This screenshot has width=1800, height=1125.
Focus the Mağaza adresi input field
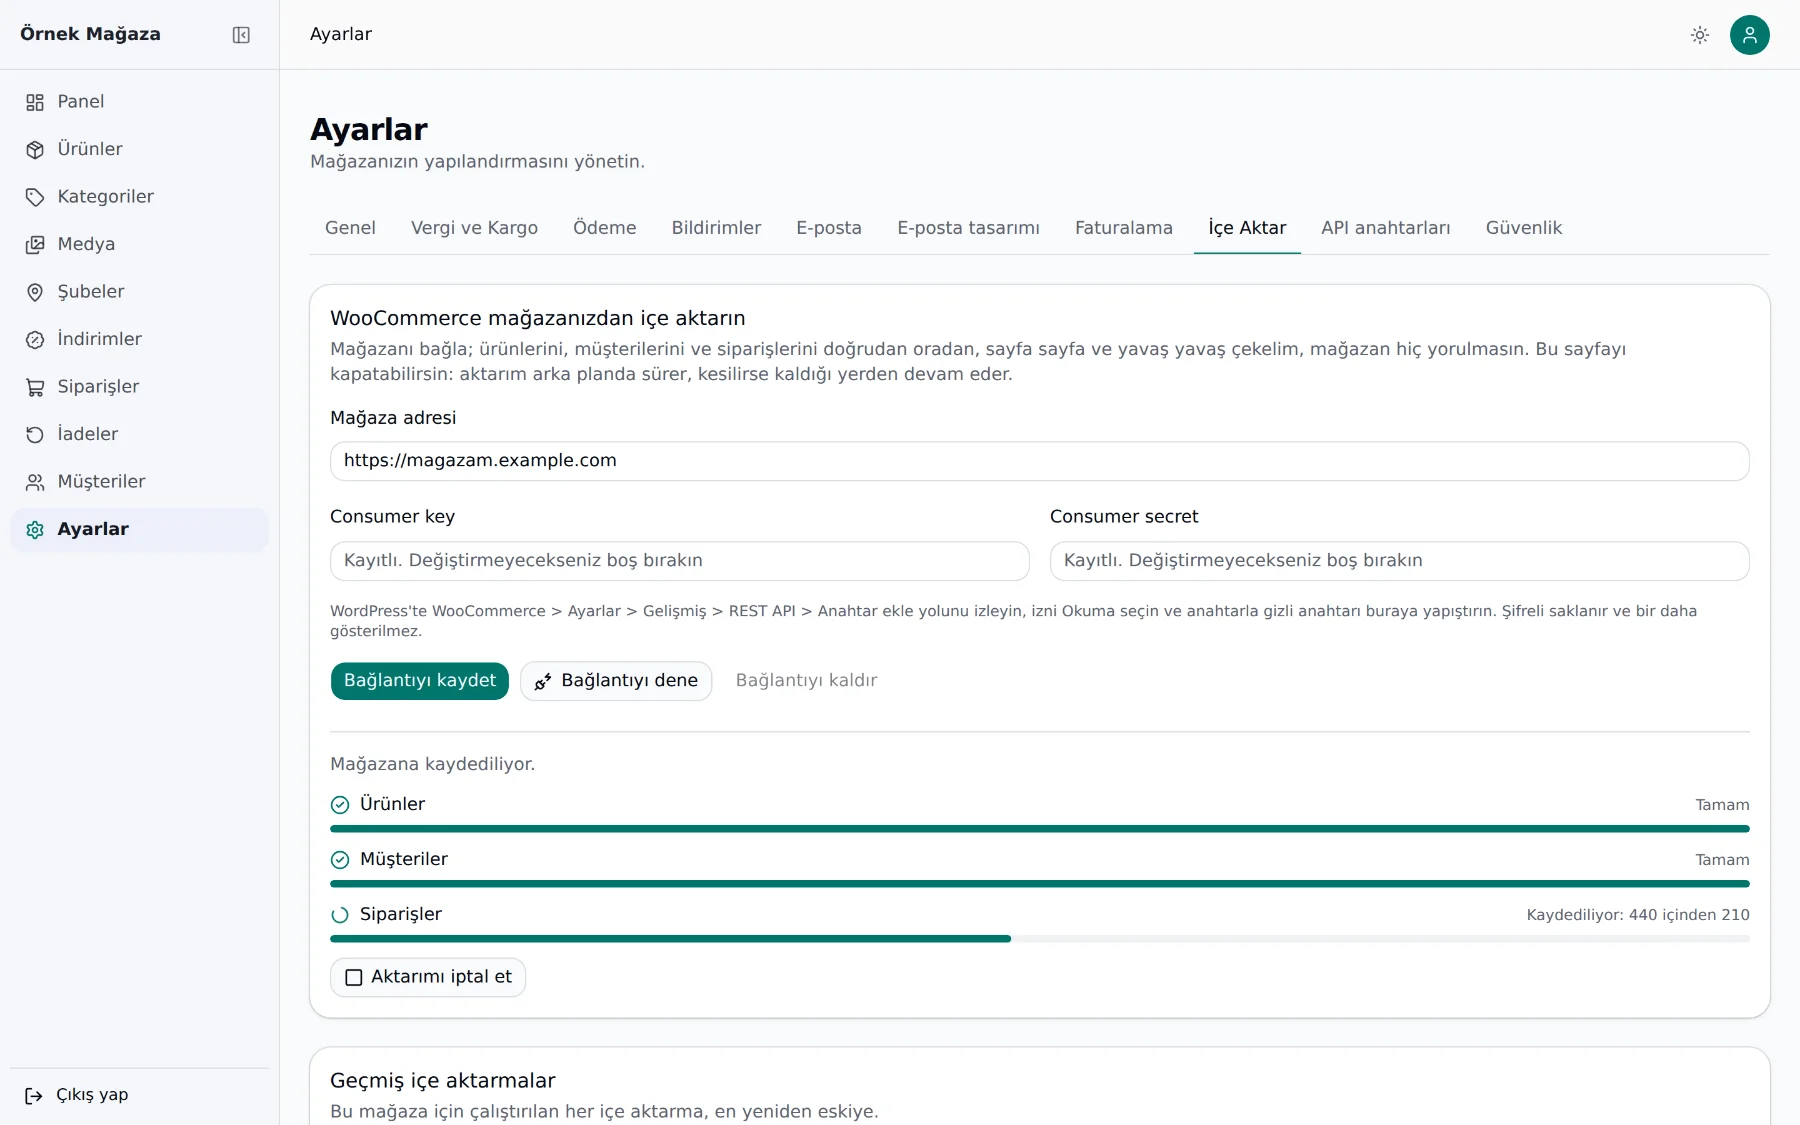tap(1040, 461)
